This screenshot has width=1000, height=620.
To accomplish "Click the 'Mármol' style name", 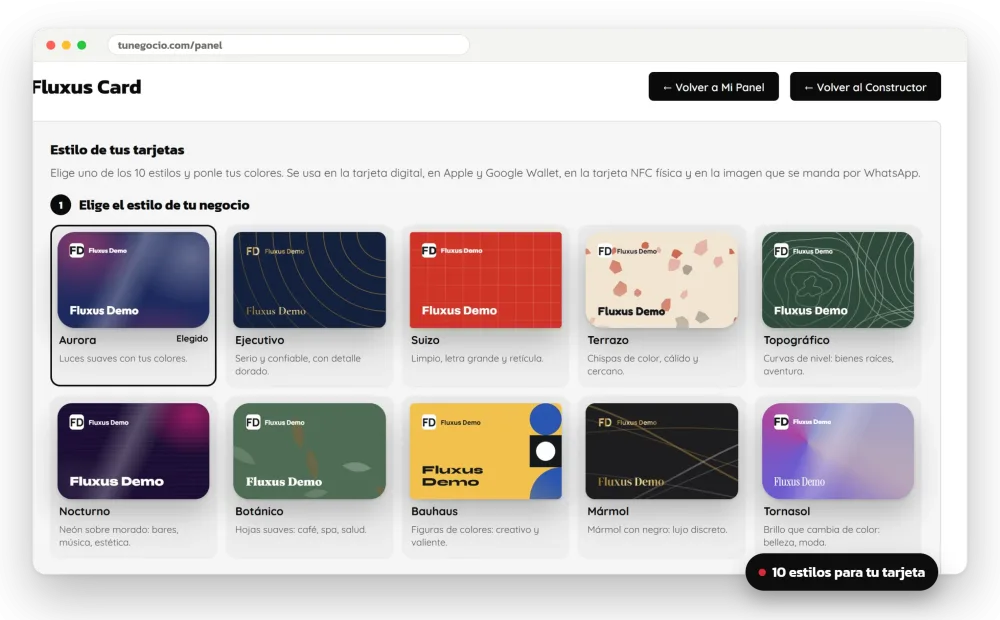I will (x=608, y=511).
